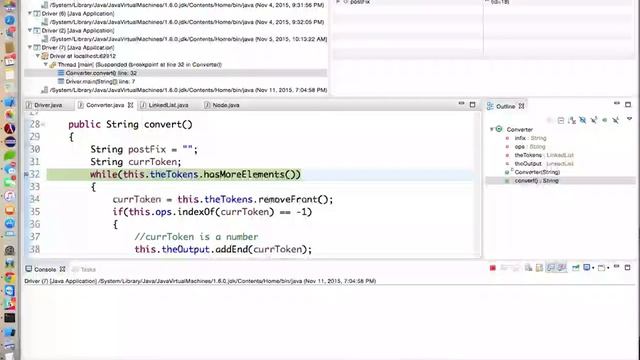Pin the Console view
640x360 pixels.
click(x=576, y=268)
